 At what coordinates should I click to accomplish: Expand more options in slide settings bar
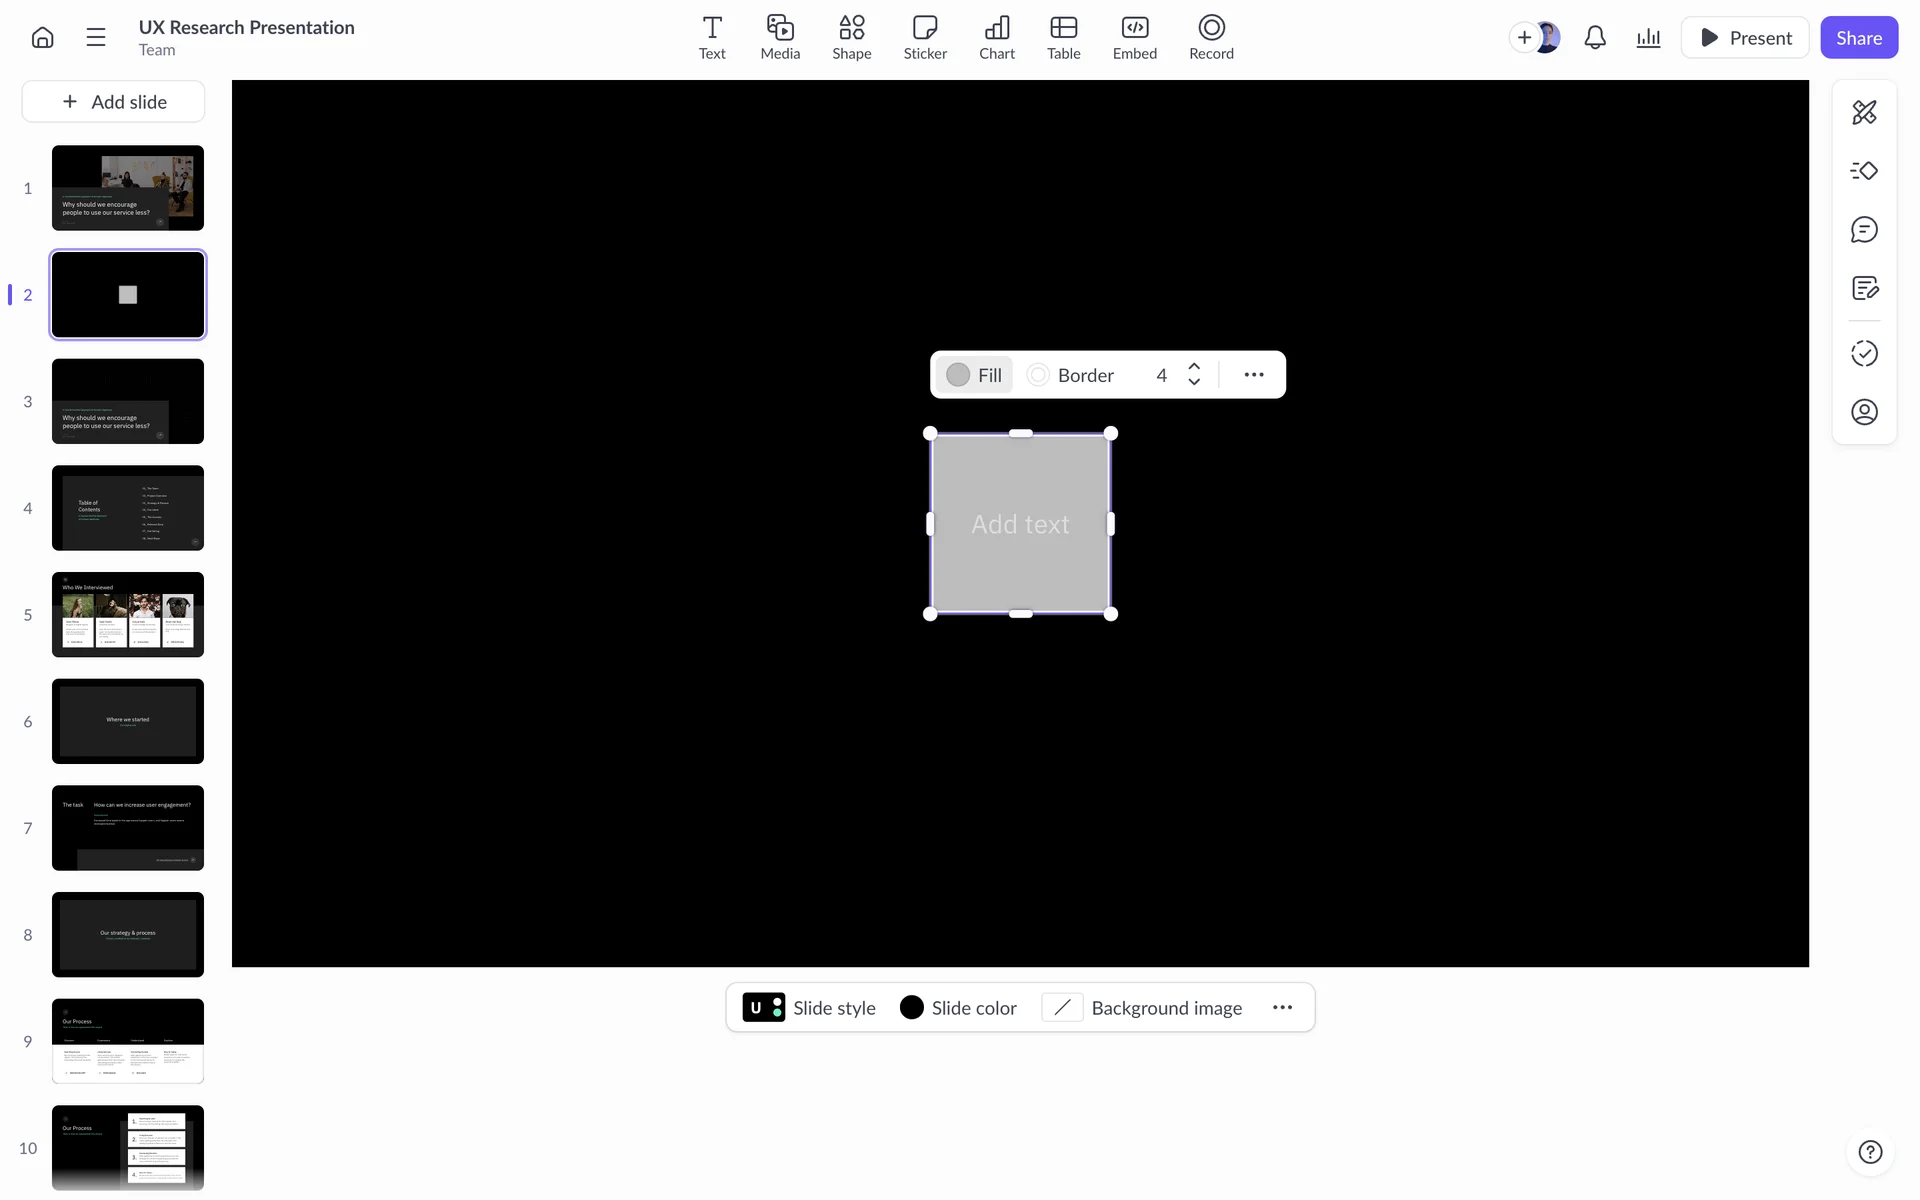(1282, 1008)
